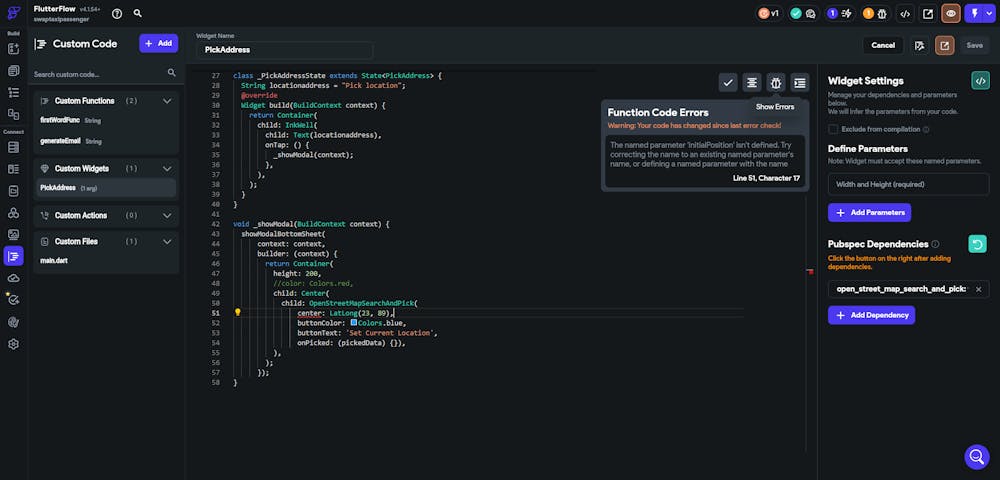Open the help question mark icon
1000x480 pixels.
coord(117,14)
